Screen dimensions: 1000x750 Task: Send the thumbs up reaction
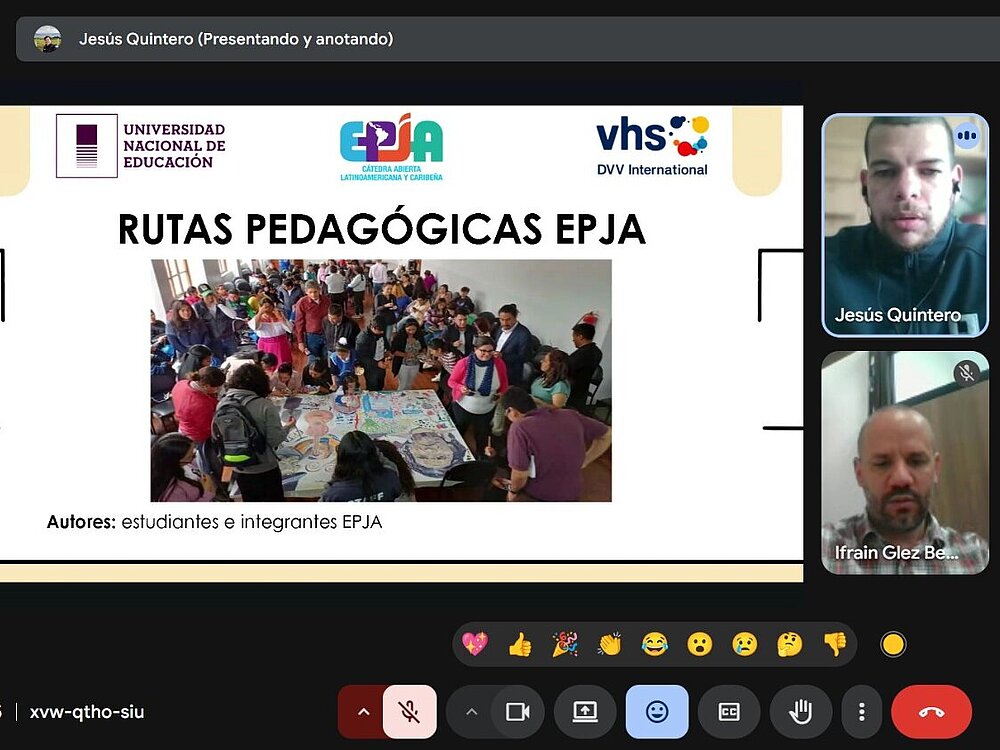pyautogui.click(x=520, y=644)
